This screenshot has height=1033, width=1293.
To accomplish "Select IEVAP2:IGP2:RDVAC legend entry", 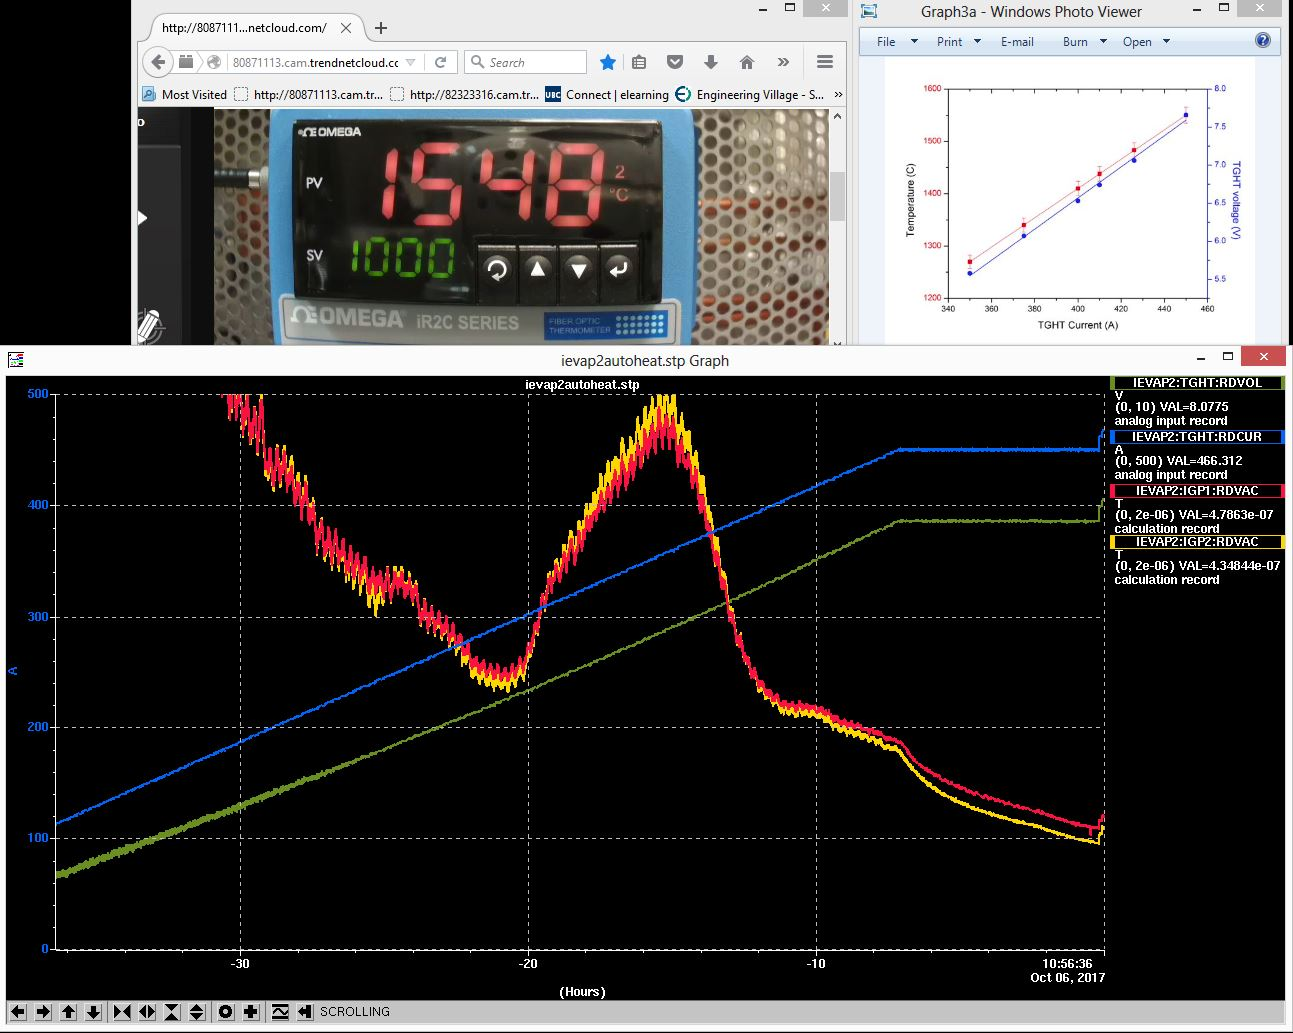I will (1197, 542).
